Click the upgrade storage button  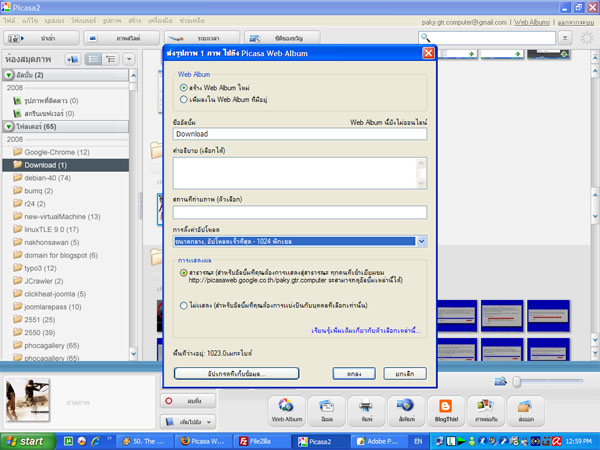(236, 373)
